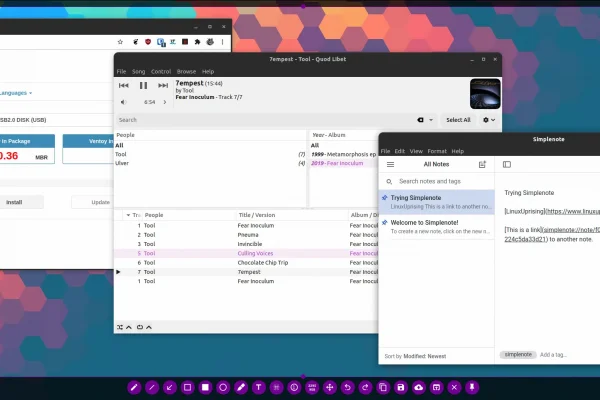The height and width of the screenshot is (400, 600).
Task: Unpin the Welcome to Simplenote note
Action: (385, 222)
